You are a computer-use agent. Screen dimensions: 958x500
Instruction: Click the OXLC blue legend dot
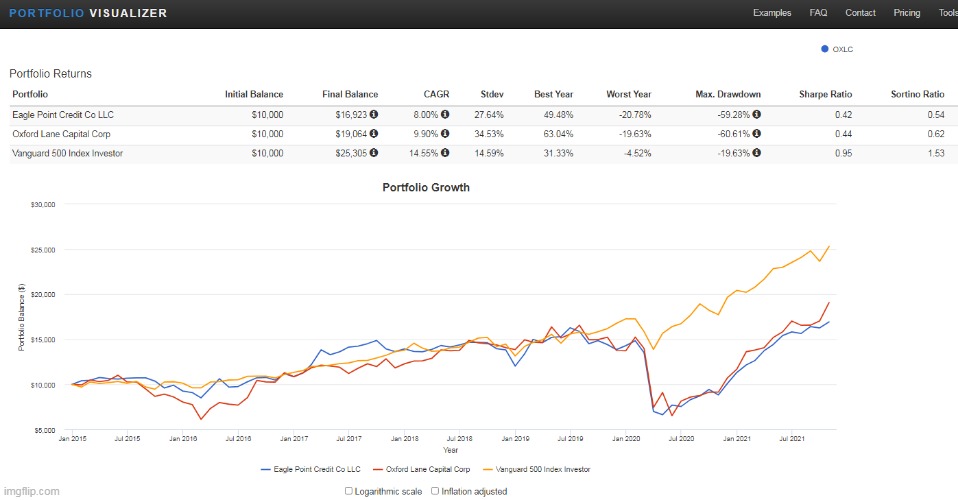coord(824,48)
